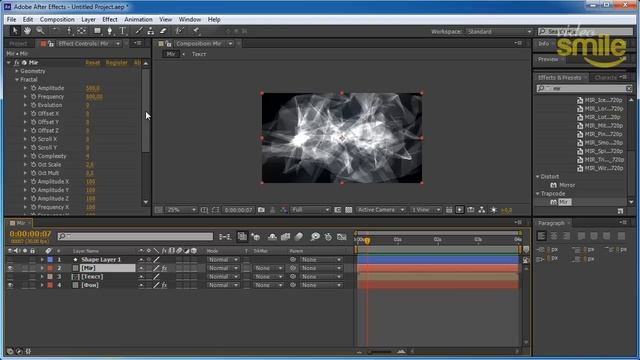Hide the Mir layer eye

pyautogui.click(x=10, y=268)
